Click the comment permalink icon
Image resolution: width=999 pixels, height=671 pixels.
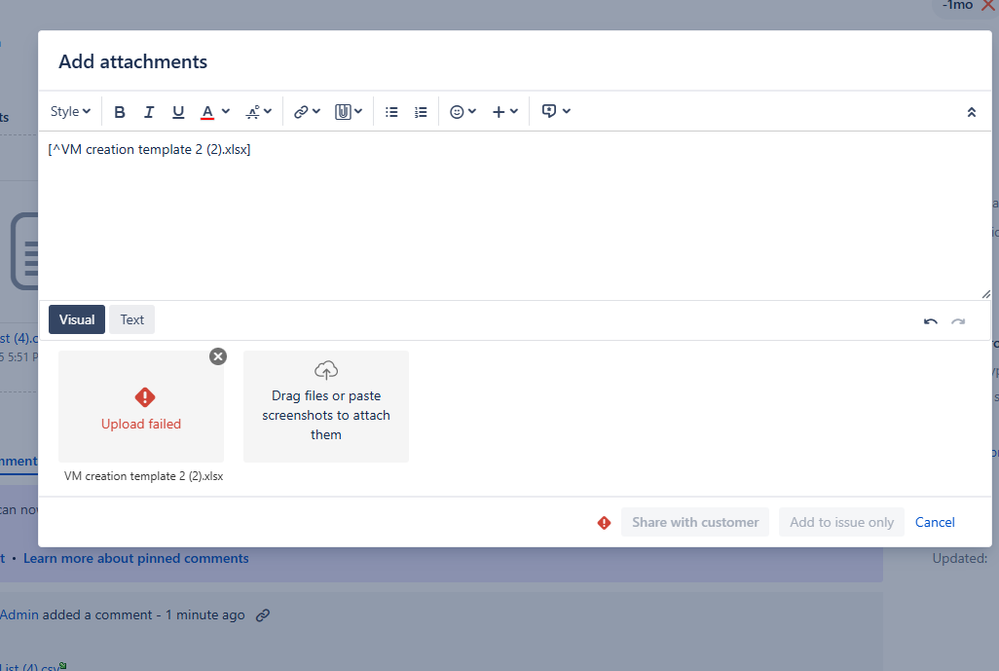pos(262,616)
